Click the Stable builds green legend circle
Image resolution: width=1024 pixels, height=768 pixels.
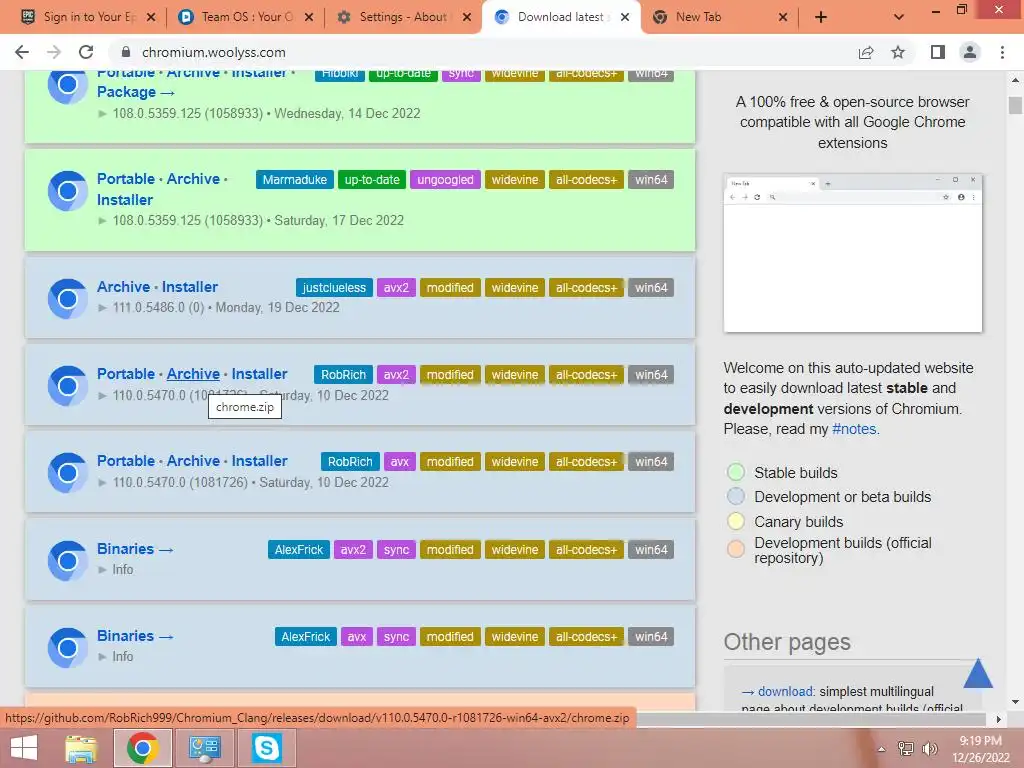click(735, 472)
